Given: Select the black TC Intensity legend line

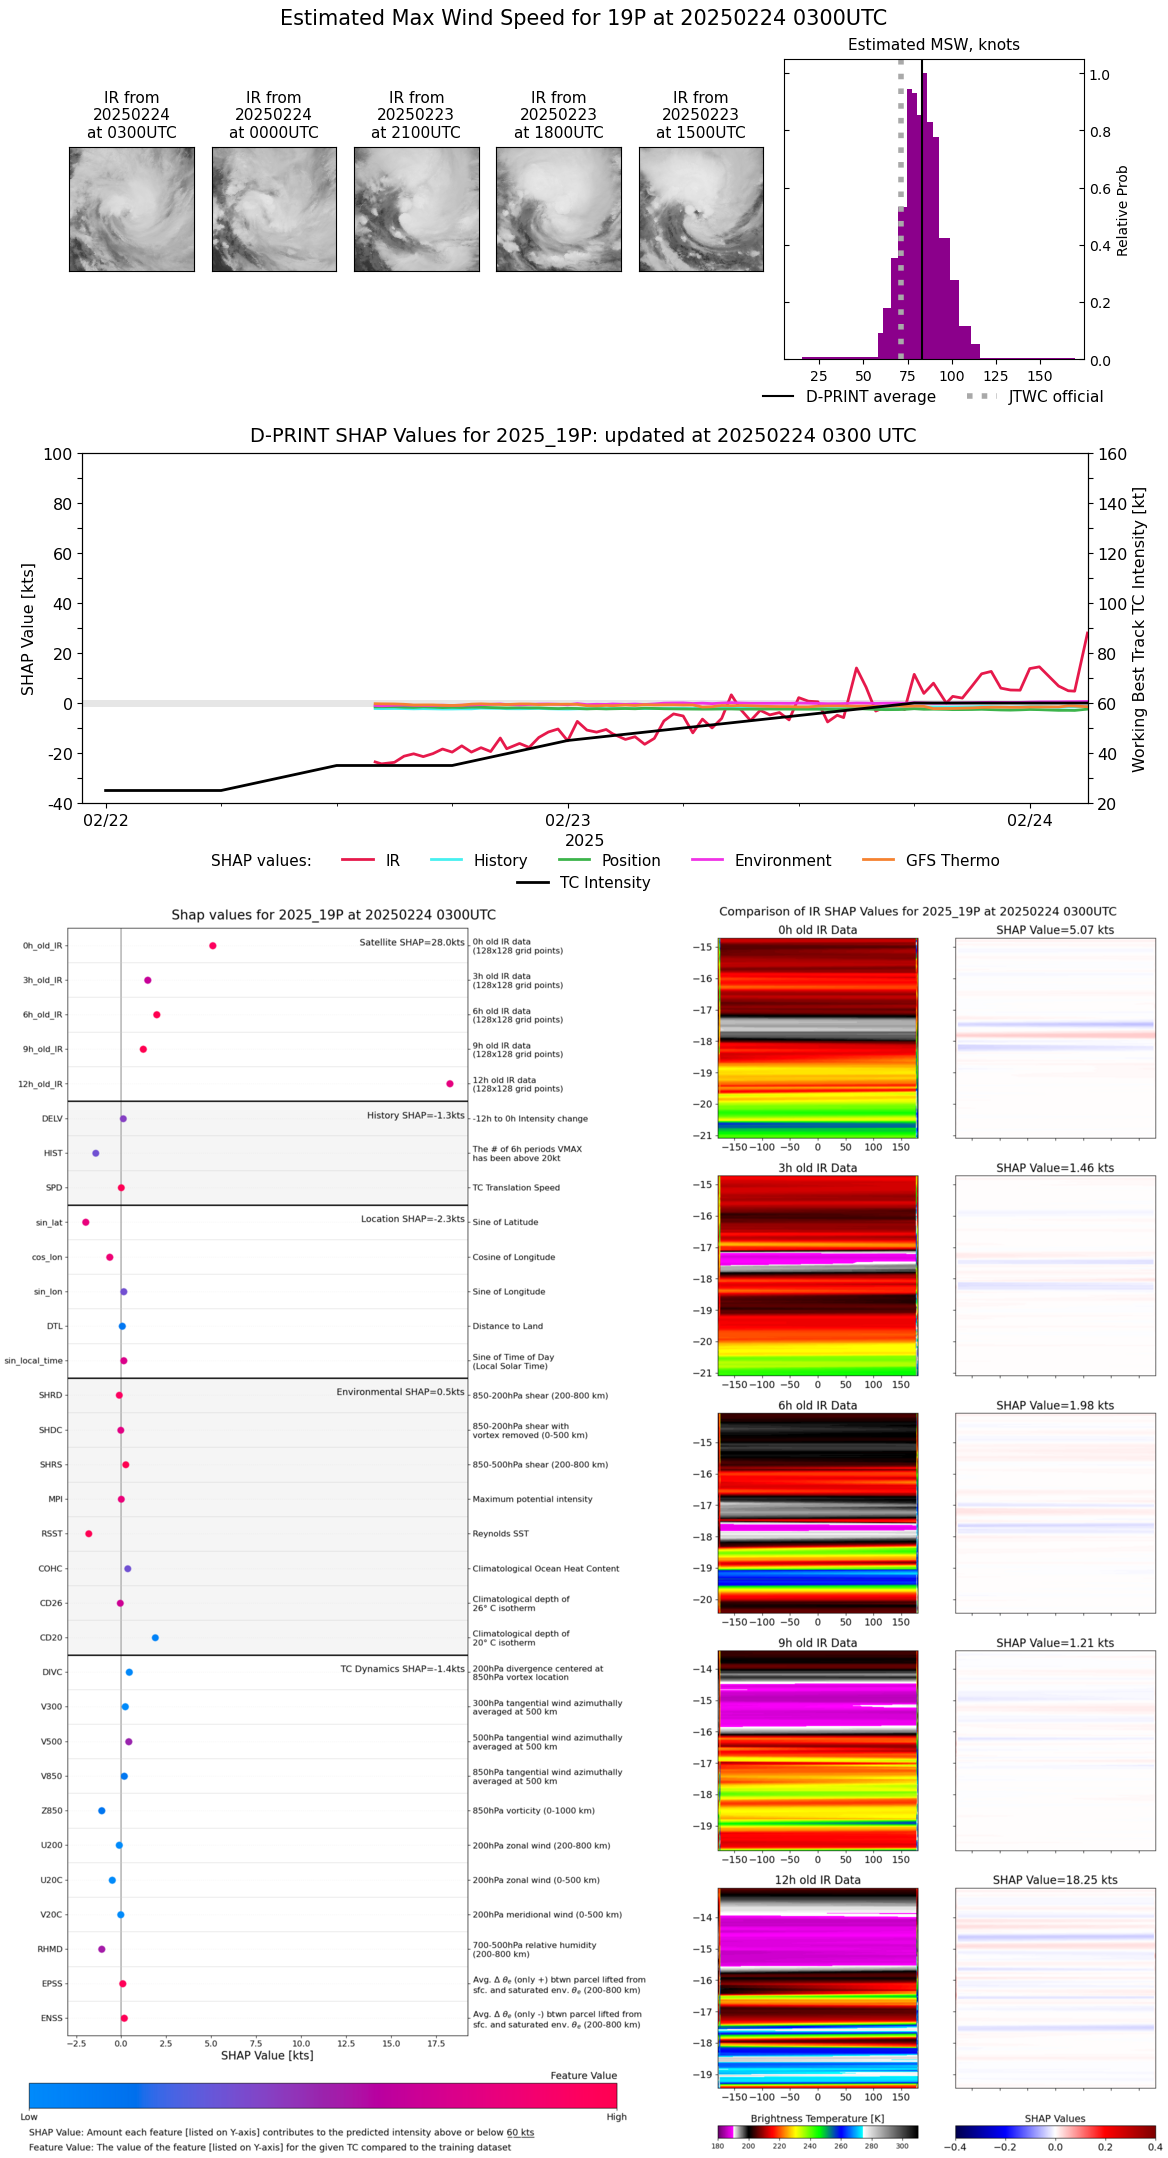Looking at the screenshot, I should 532,882.
